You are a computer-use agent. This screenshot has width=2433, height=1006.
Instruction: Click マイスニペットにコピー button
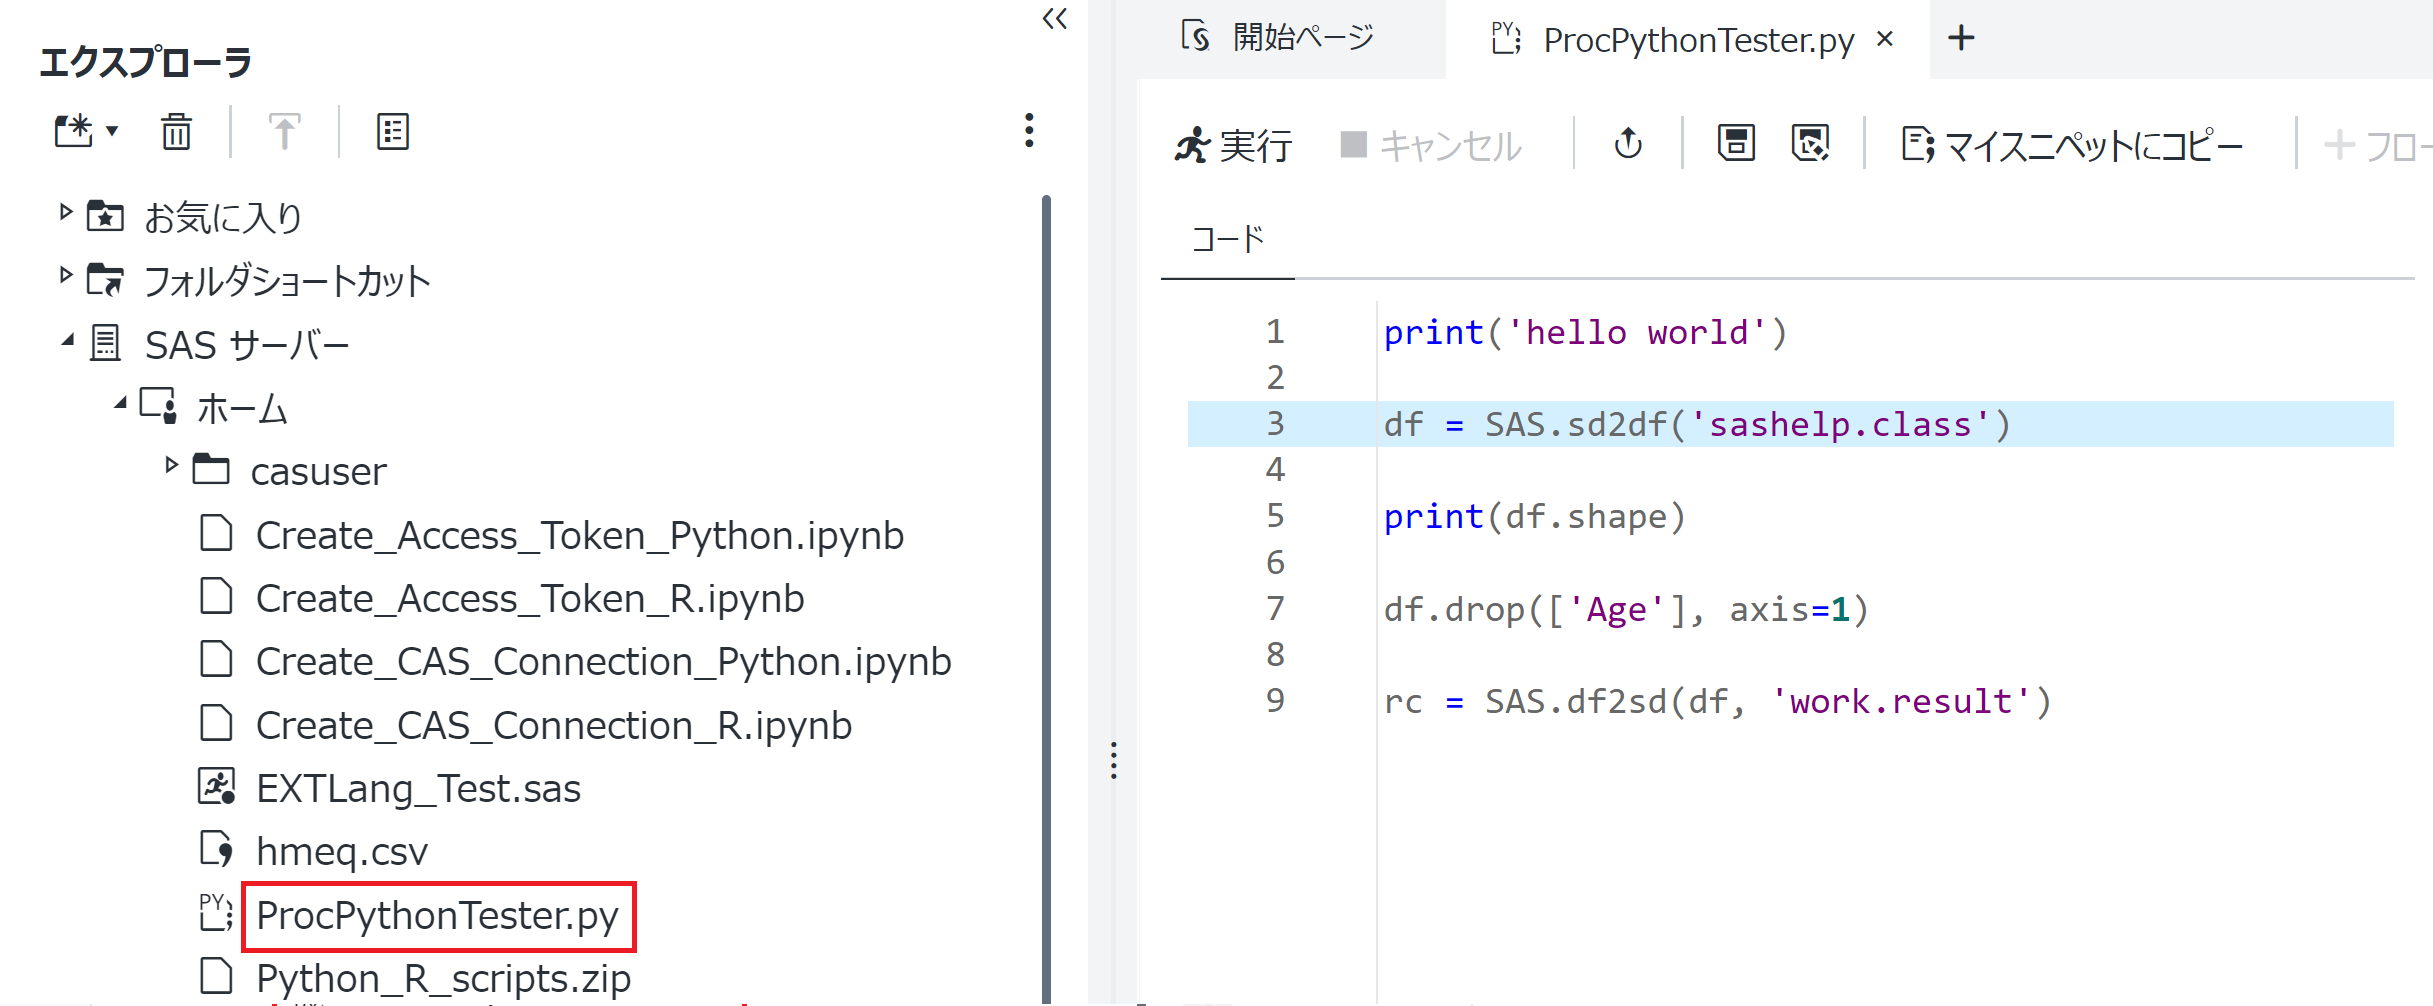tap(2072, 146)
